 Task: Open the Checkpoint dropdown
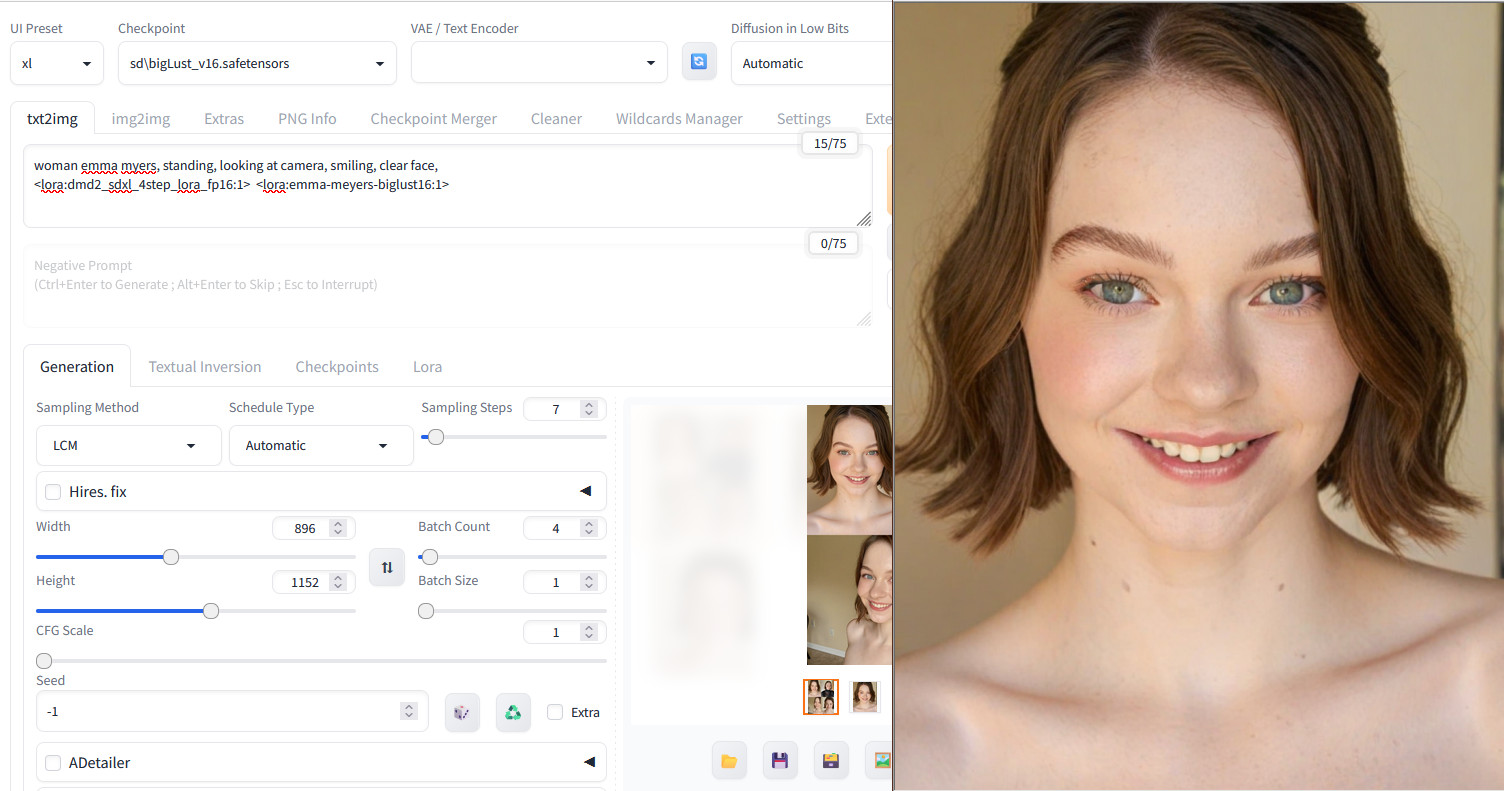click(x=257, y=63)
